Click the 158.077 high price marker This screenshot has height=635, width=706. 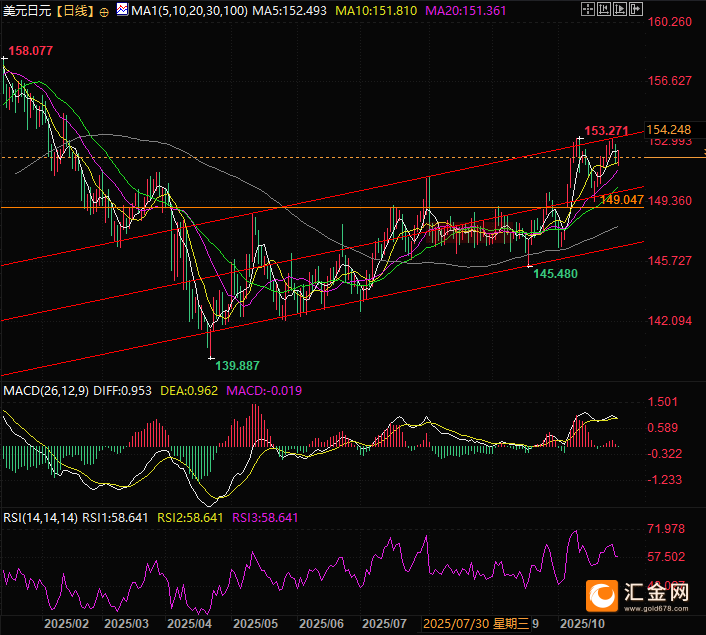30,50
